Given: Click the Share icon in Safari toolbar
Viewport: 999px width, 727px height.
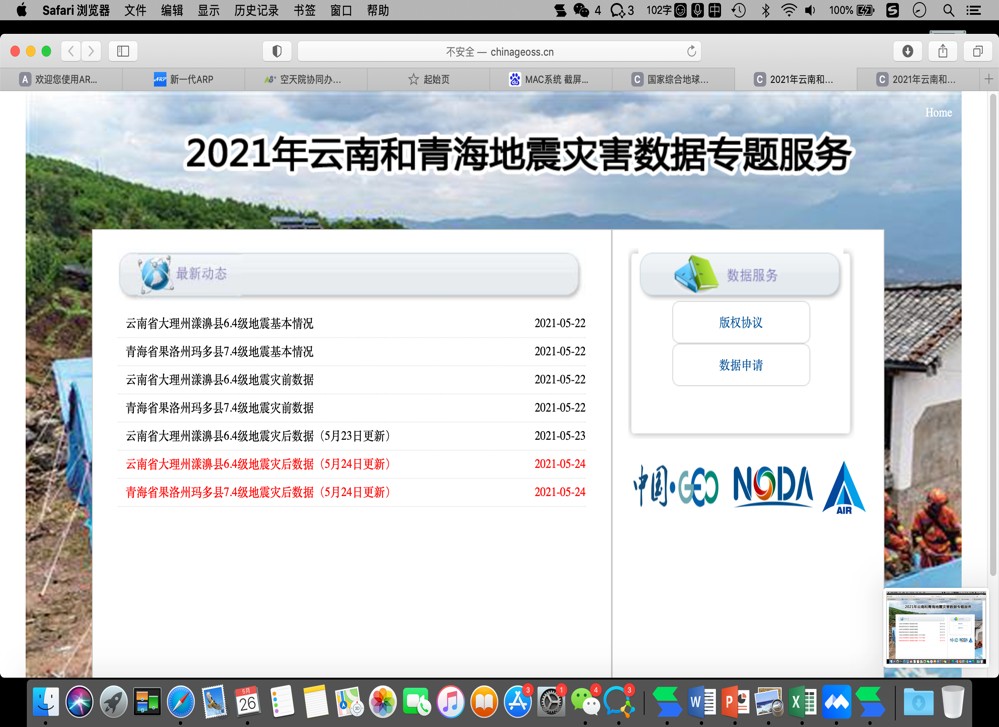Looking at the screenshot, I should (x=943, y=50).
